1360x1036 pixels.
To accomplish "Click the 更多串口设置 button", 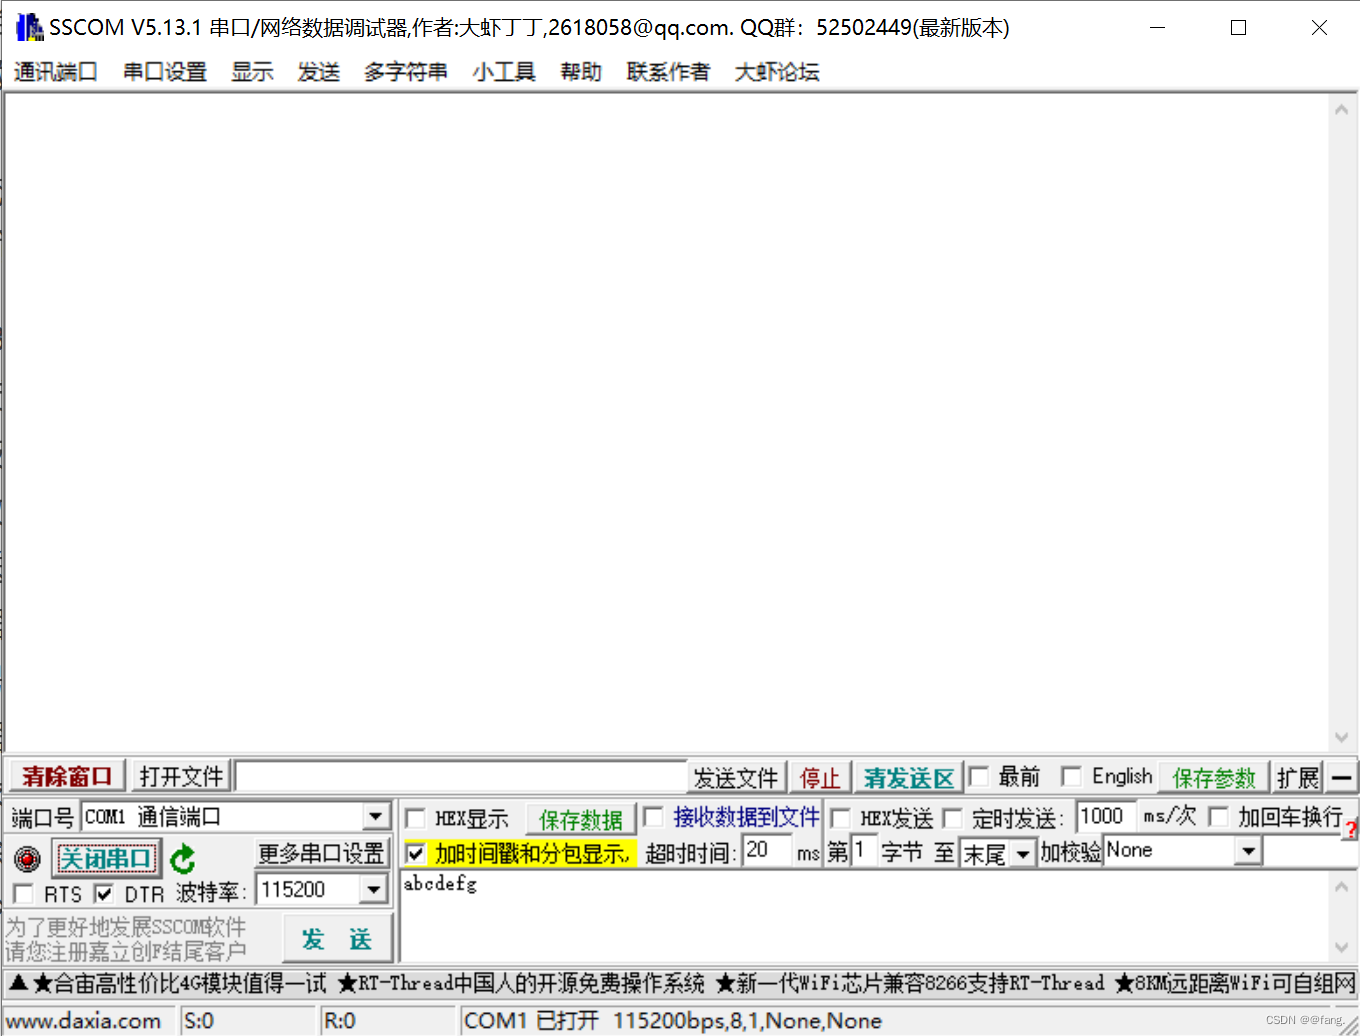I will pyautogui.click(x=321, y=853).
